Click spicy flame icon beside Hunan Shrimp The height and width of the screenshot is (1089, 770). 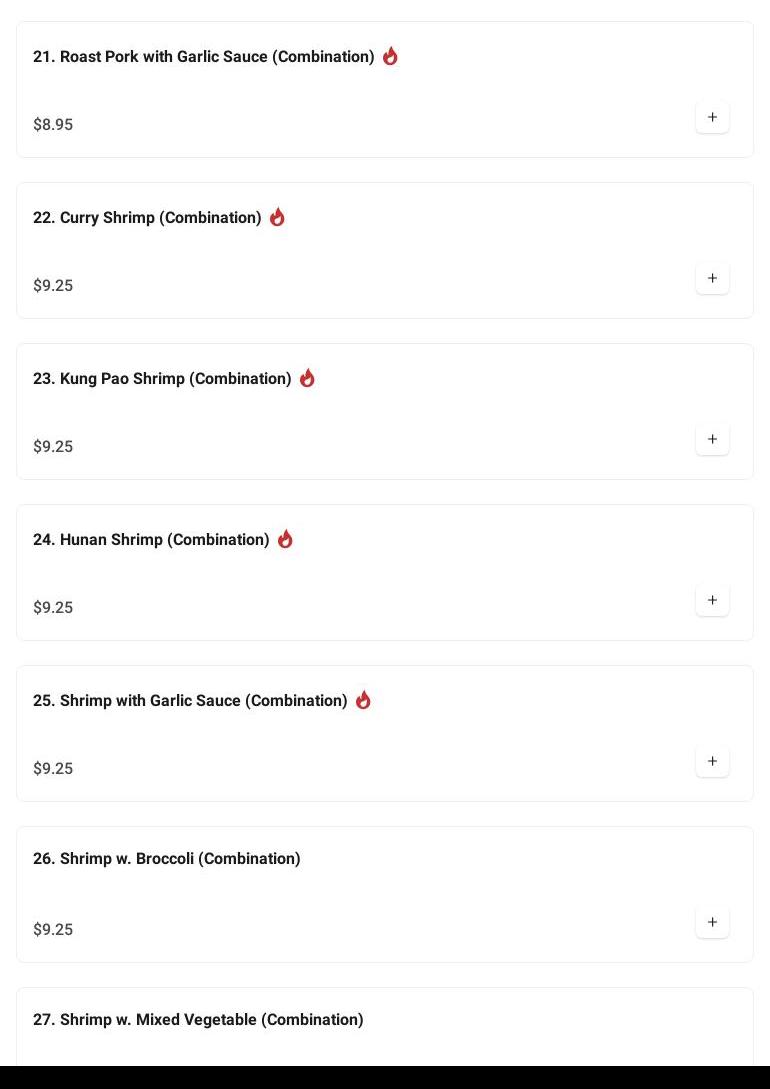click(x=285, y=539)
